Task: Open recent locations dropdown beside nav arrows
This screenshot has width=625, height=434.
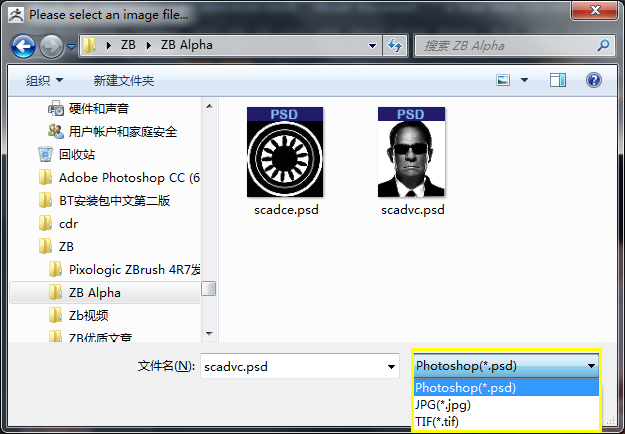Action: point(71,47)
